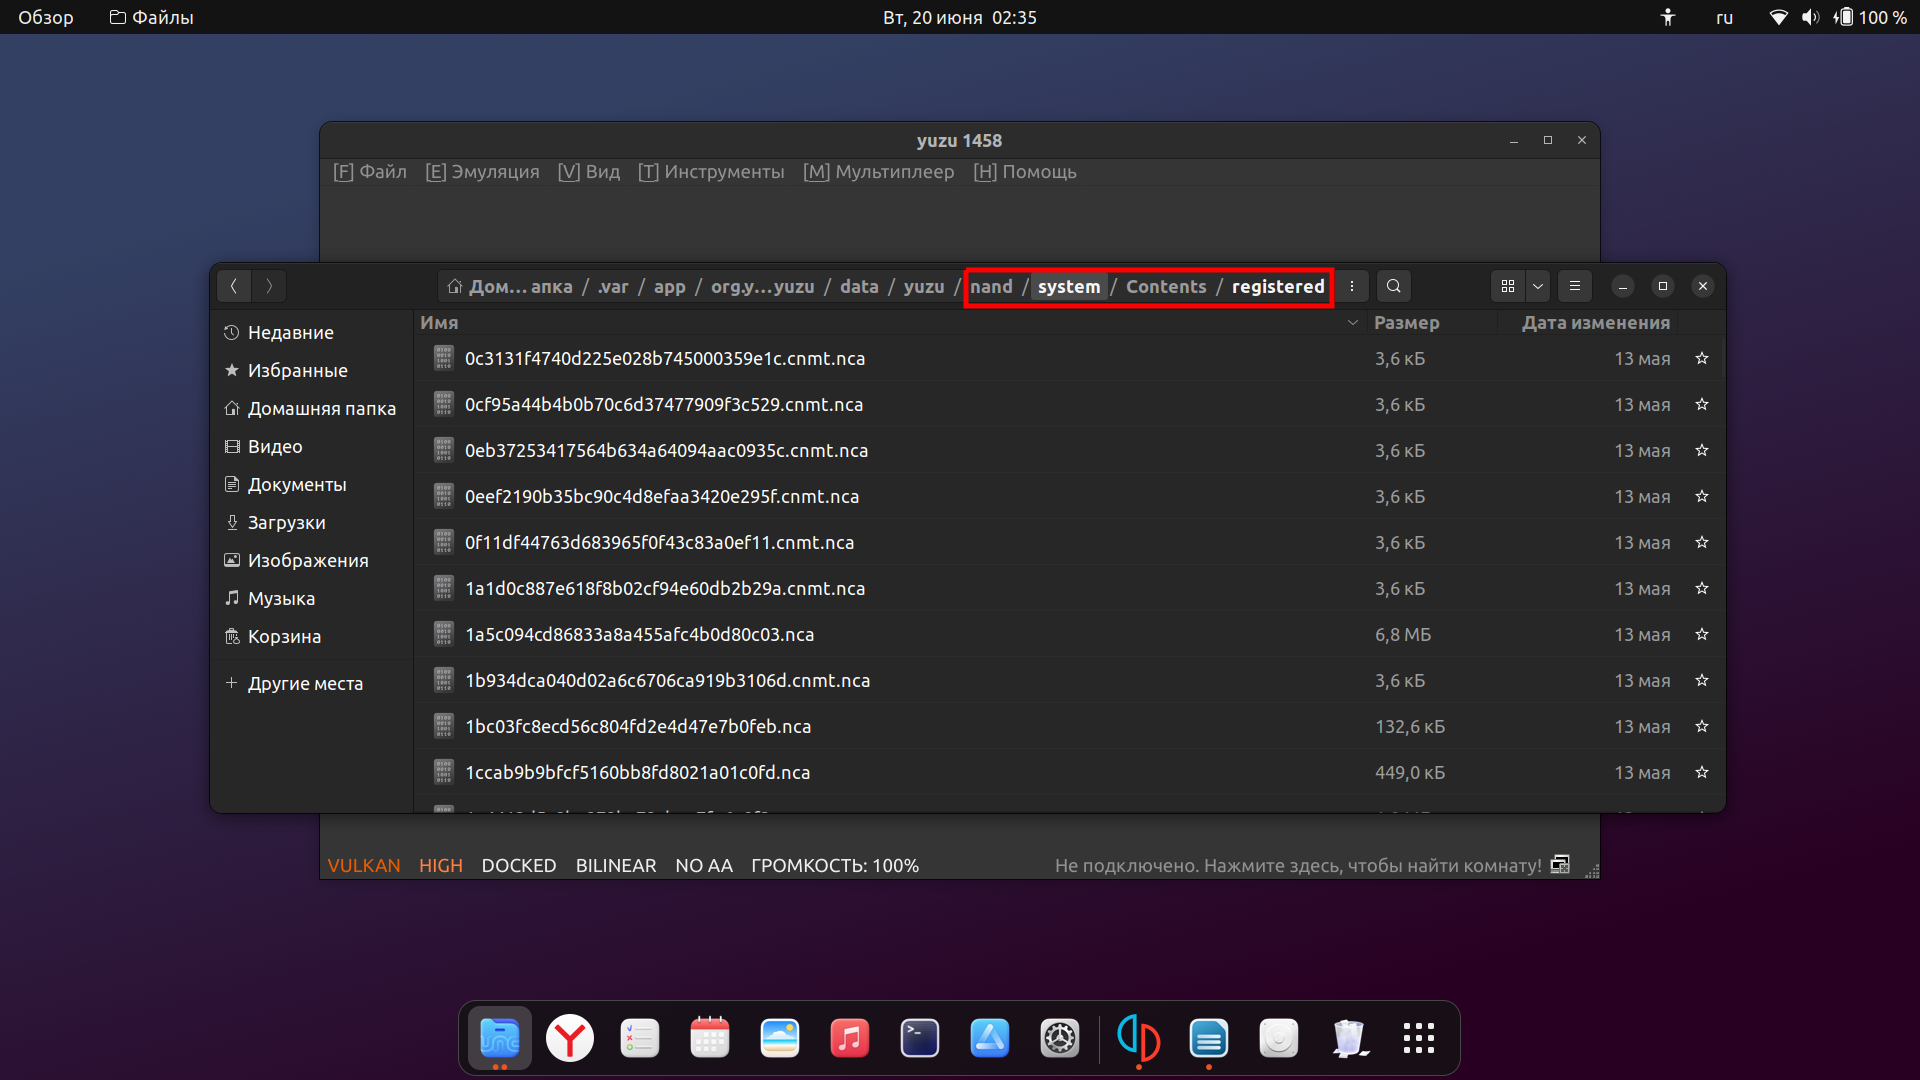Click the back navigation arrow
Viewport: 1920px width, 1080px height.
235,286
